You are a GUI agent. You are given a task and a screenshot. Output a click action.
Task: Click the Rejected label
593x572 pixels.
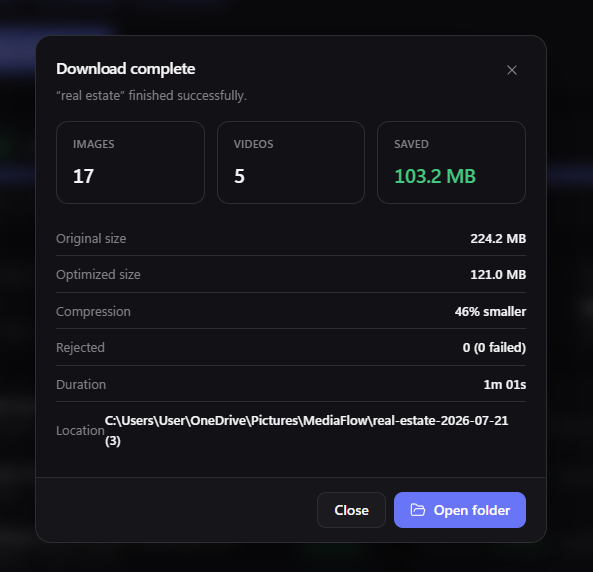pos(80,348)
